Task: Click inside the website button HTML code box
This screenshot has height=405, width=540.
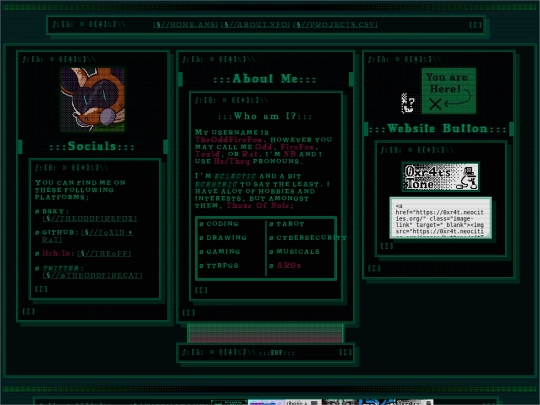Action: [440, 218]
